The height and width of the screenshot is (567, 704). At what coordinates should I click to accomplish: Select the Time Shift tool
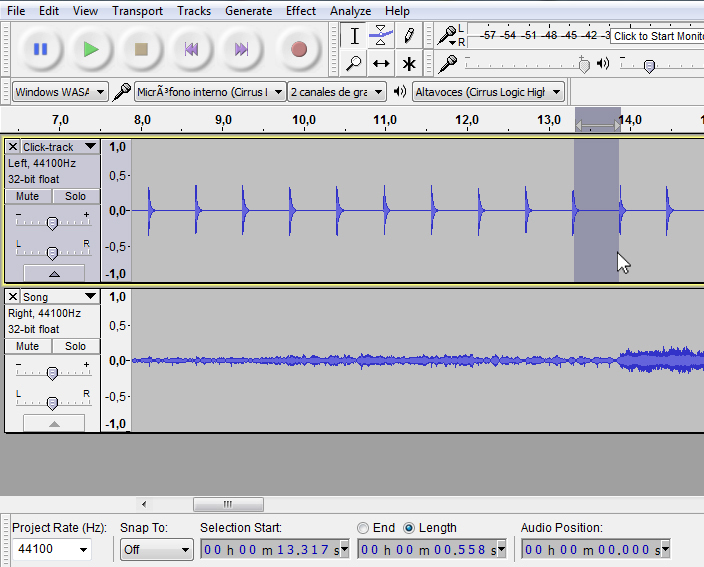(x=381, y=63)
